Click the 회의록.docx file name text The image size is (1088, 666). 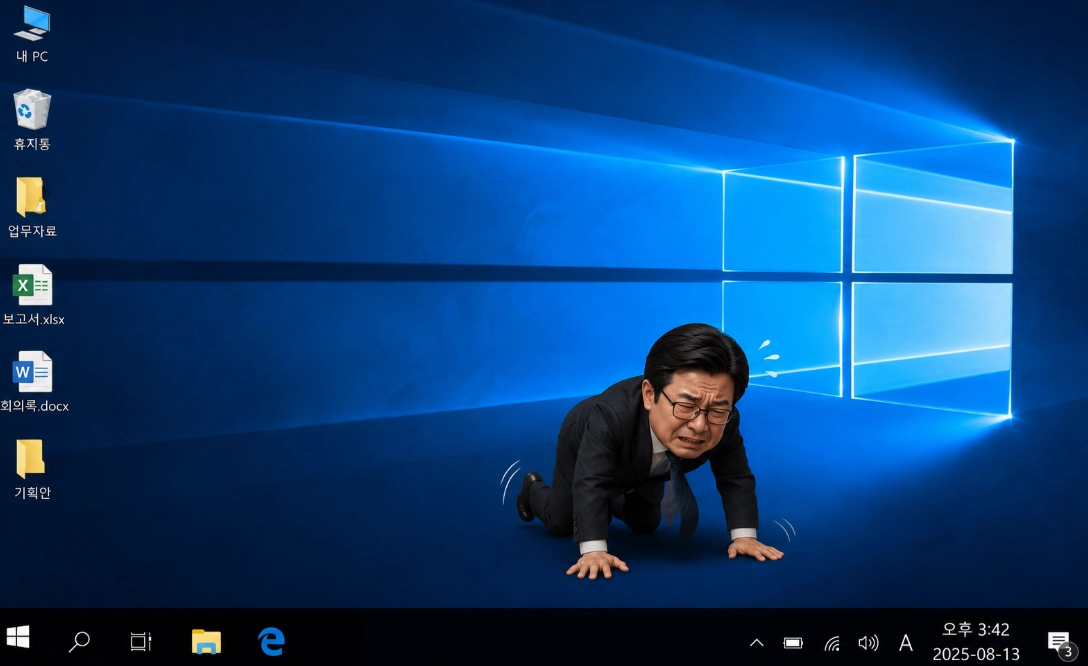click(x=34, y=406)
